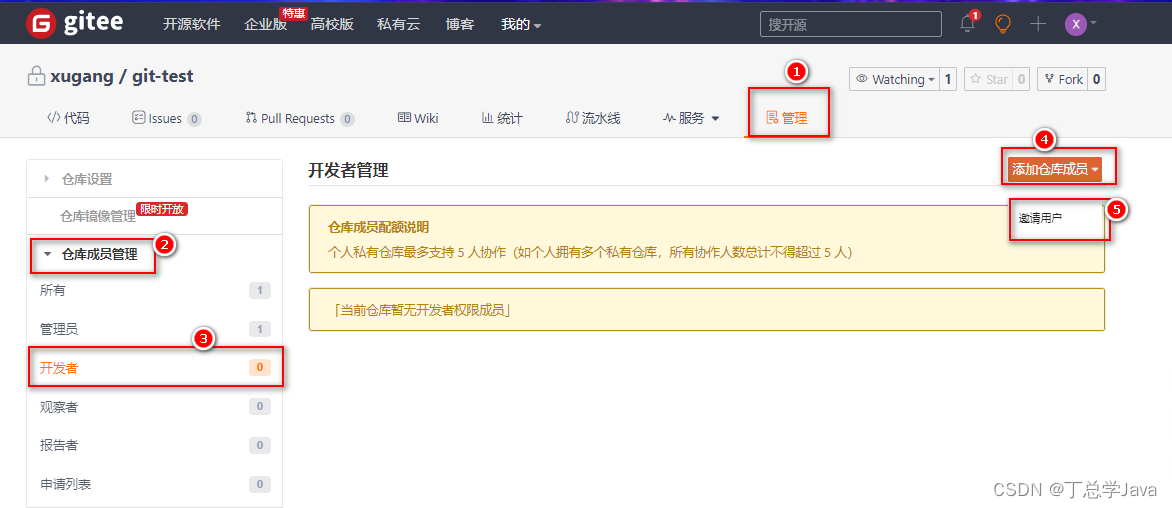The height and width of the screenshot is (508, 1172).
Task: Fork the repository
Action: [1062, 79]
